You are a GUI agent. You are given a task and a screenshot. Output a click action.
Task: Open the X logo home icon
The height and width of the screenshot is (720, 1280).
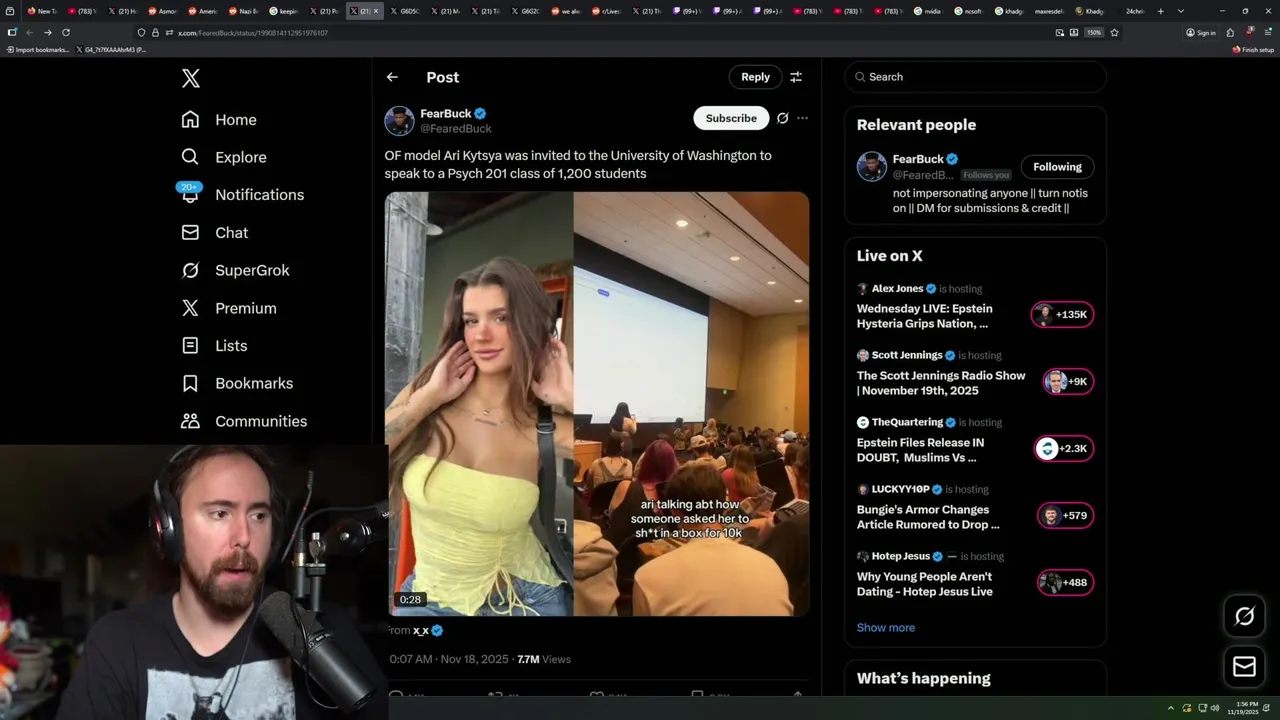pos(190,78)
